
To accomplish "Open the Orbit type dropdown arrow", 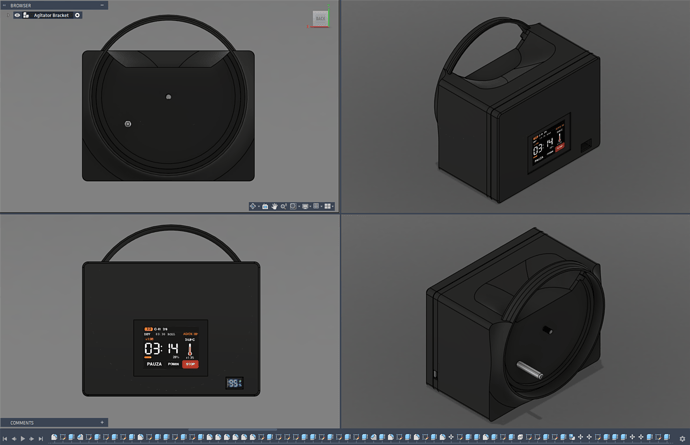I will (259, 206).
